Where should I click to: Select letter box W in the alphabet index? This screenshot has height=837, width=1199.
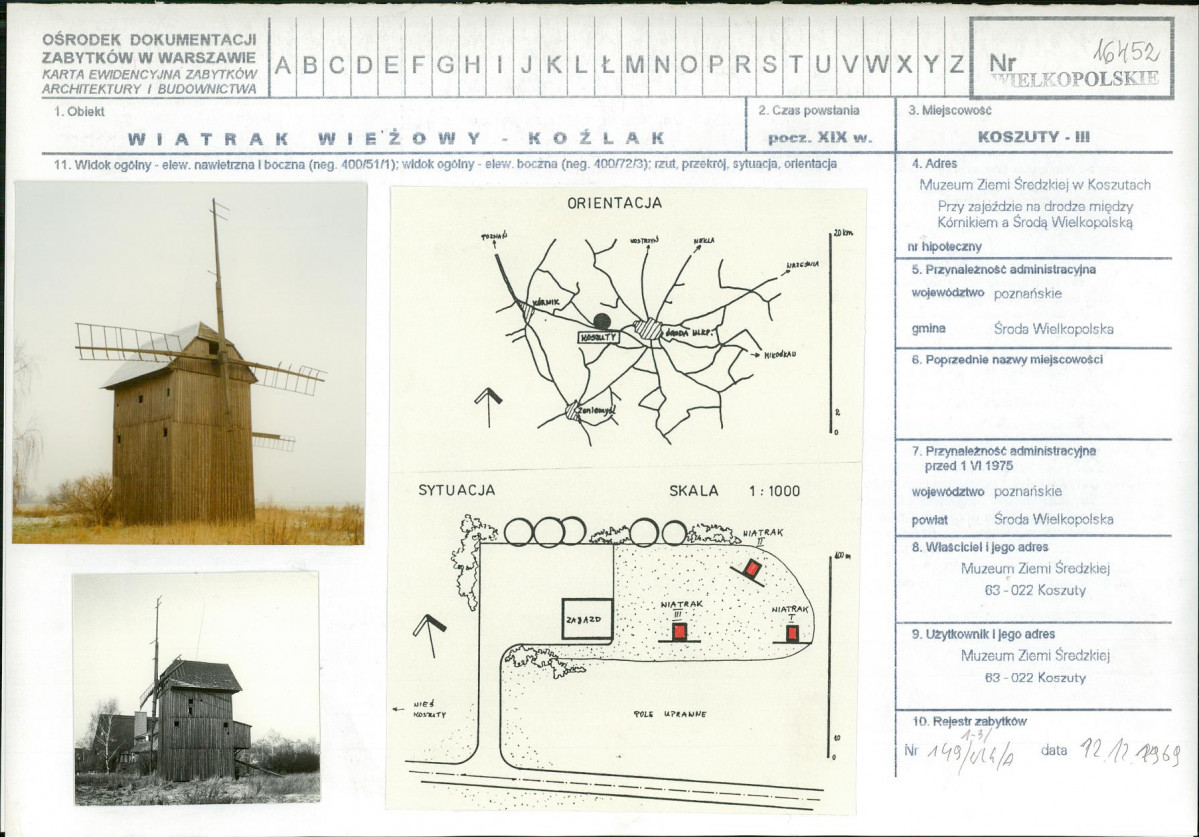tap(877, 64)
